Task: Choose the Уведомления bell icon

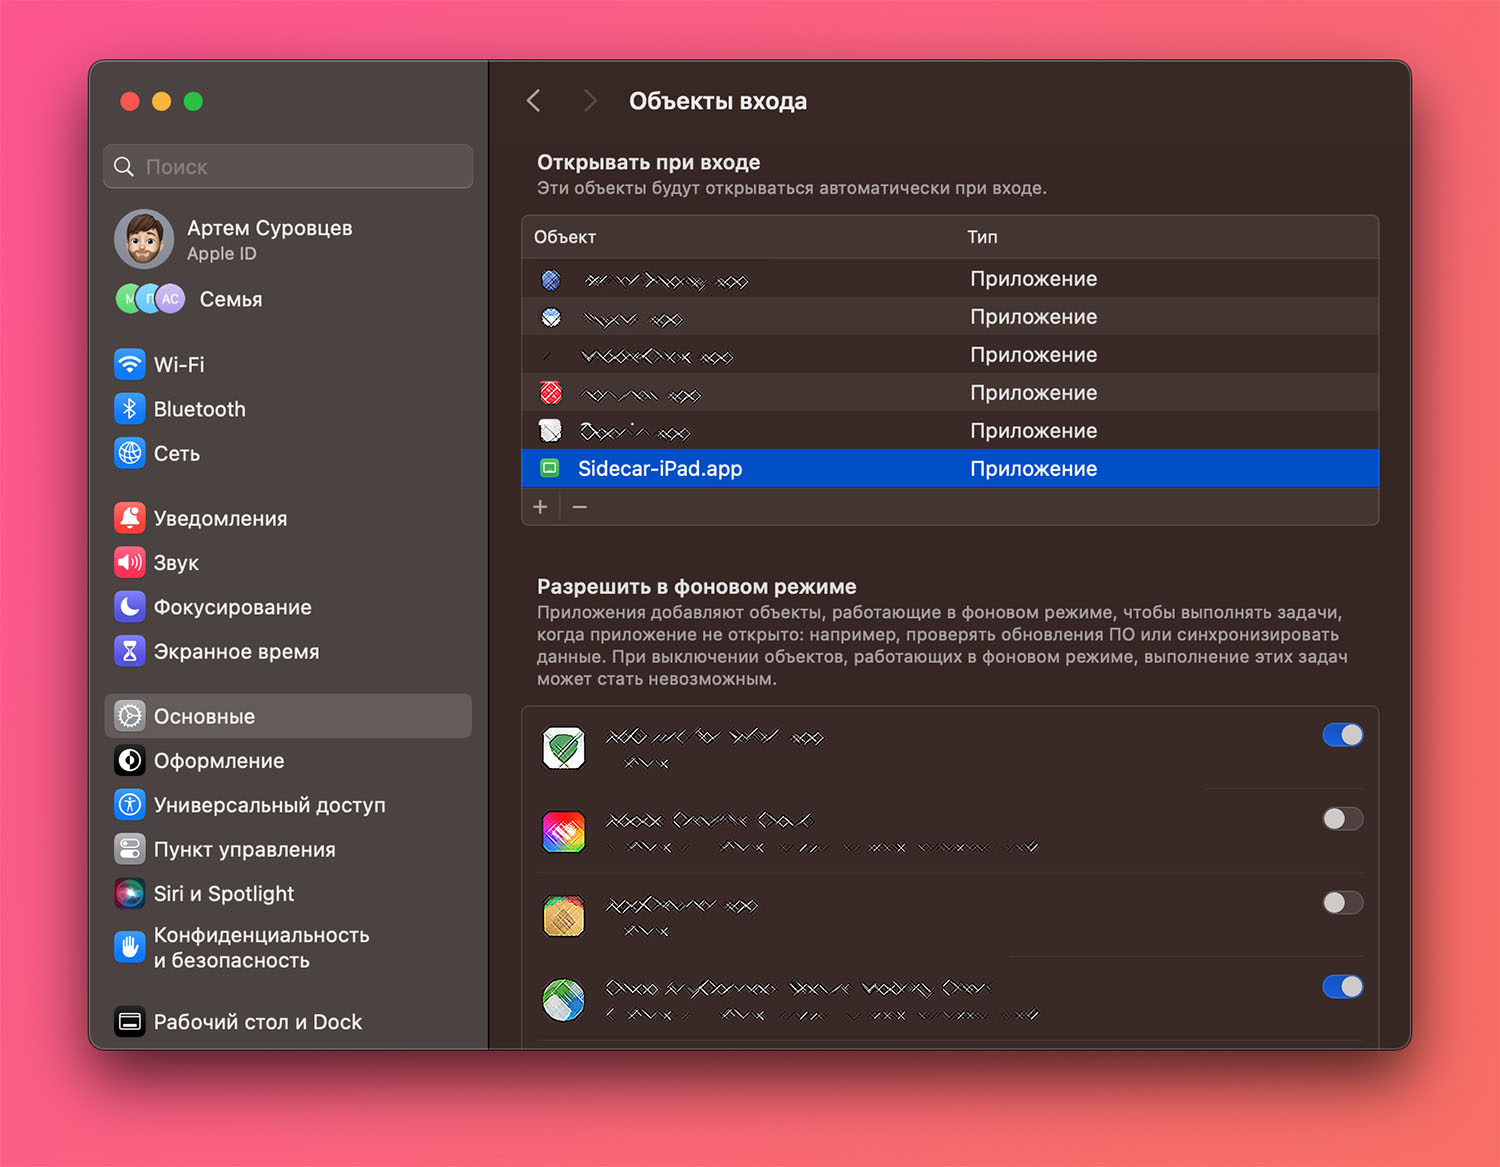Action: pyautogui.click(x=130, y=518)
